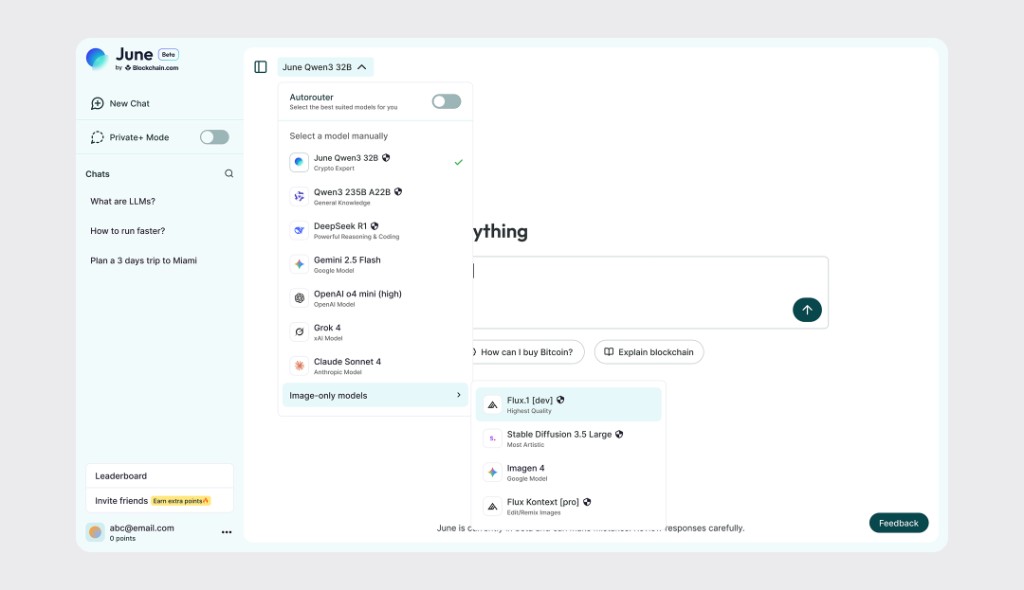Click the Explain blockchain suggestion
This screenshot has width=1024, height=590.
click(648, 352)
